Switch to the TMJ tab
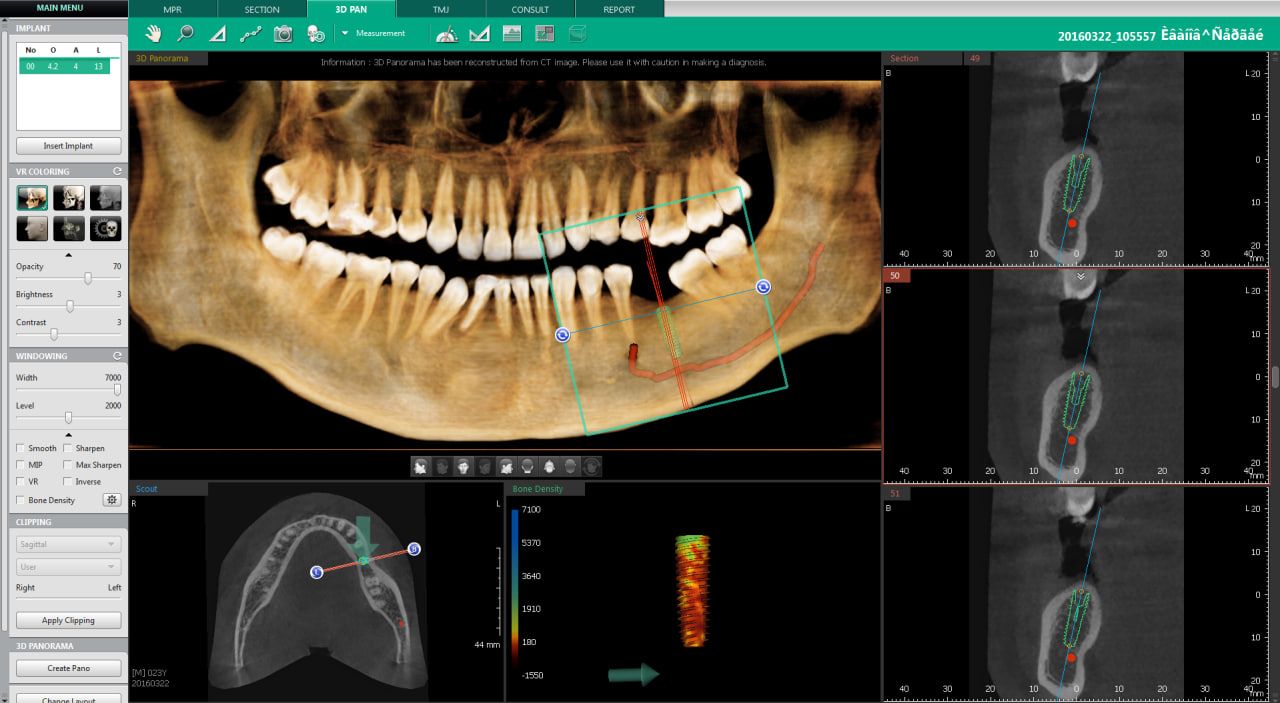 pyautogui.click(x=440, y=9)
